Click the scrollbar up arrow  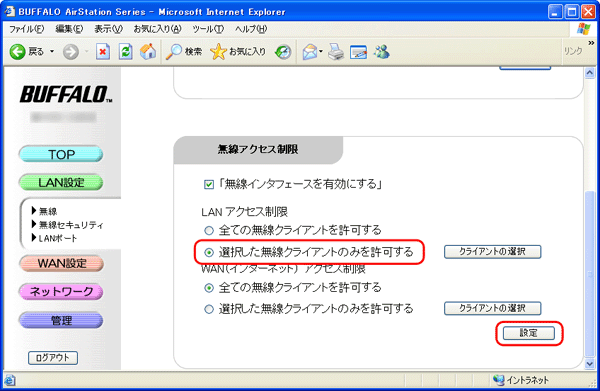pos(590,73)
